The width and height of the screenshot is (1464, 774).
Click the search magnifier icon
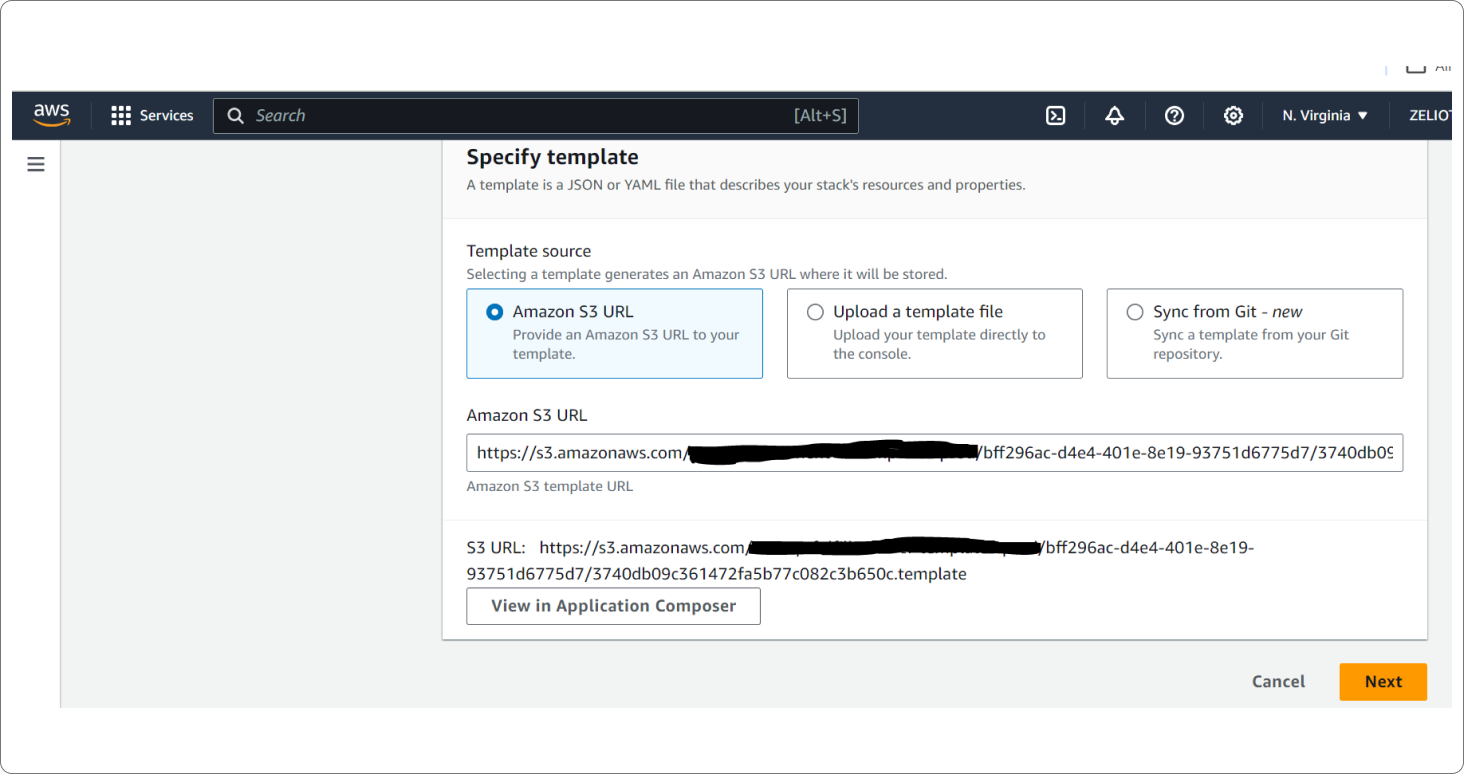(x=236, y=116)
